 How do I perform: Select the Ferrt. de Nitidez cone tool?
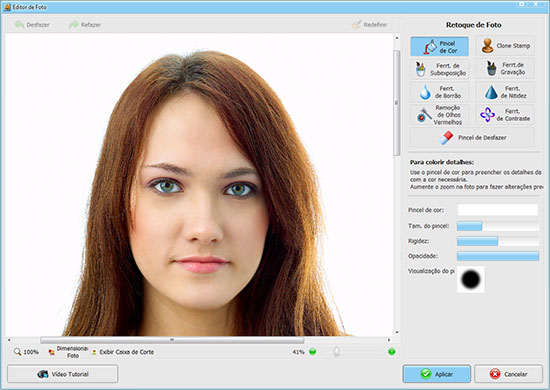(505, 92)
